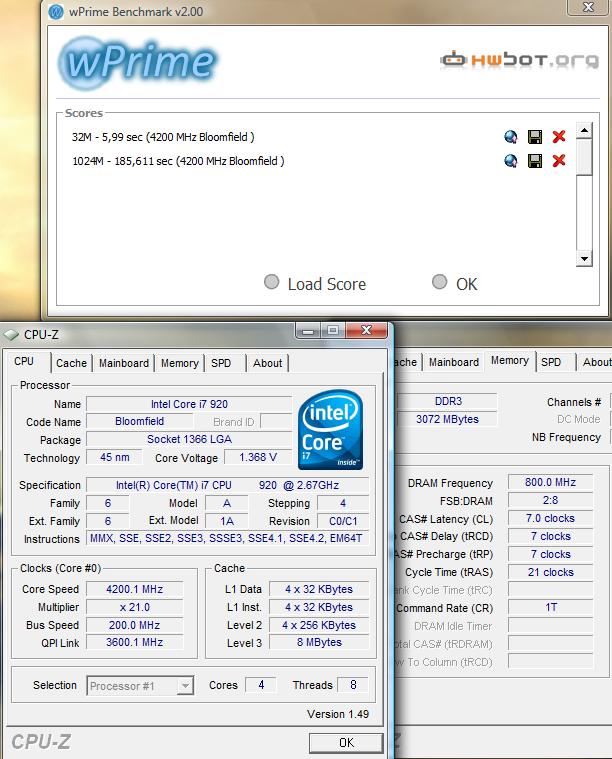Viewport: 612px width, 759px height.
Task: Click the 1024M - 185,611 sec score entry
Action: [x=178, y=161]
